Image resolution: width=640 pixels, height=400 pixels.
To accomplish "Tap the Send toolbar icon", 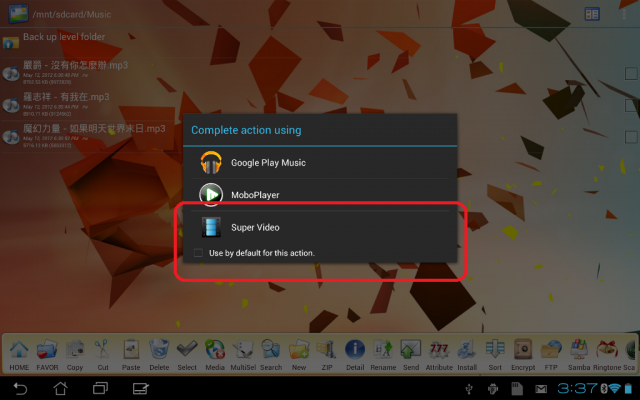I will [411, 354].
